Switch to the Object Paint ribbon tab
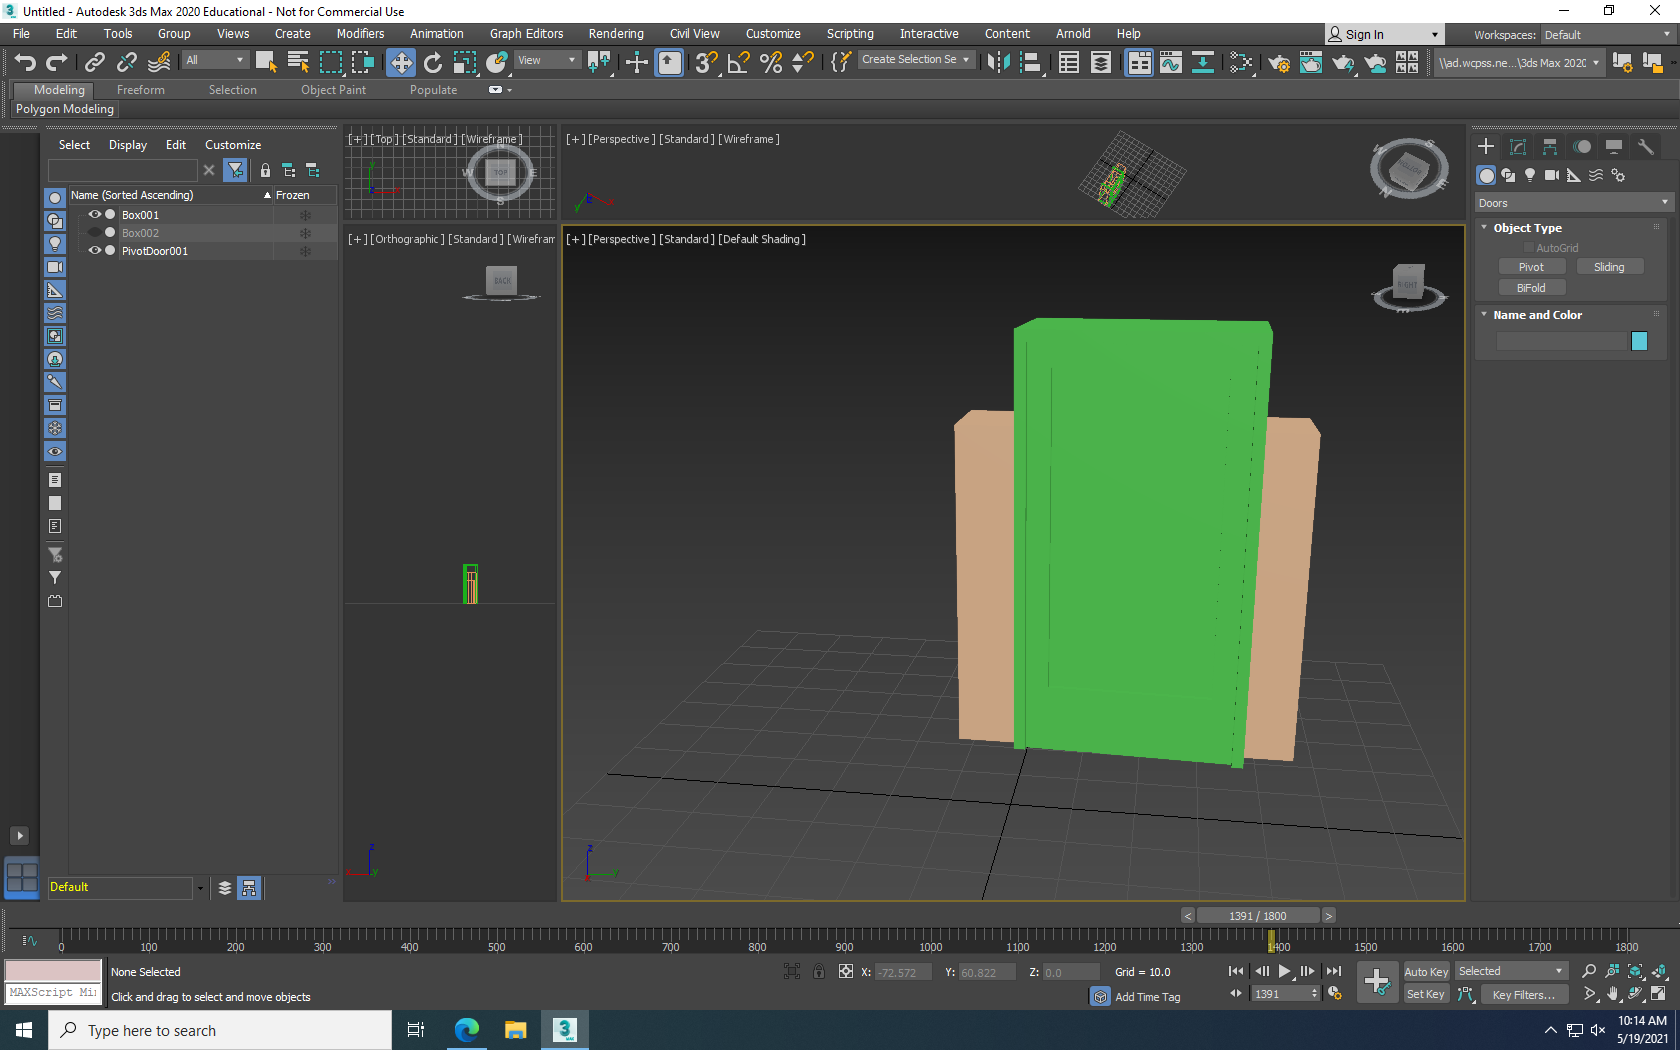Viewport: 1680px width, 1050px height. coord(333,90)
